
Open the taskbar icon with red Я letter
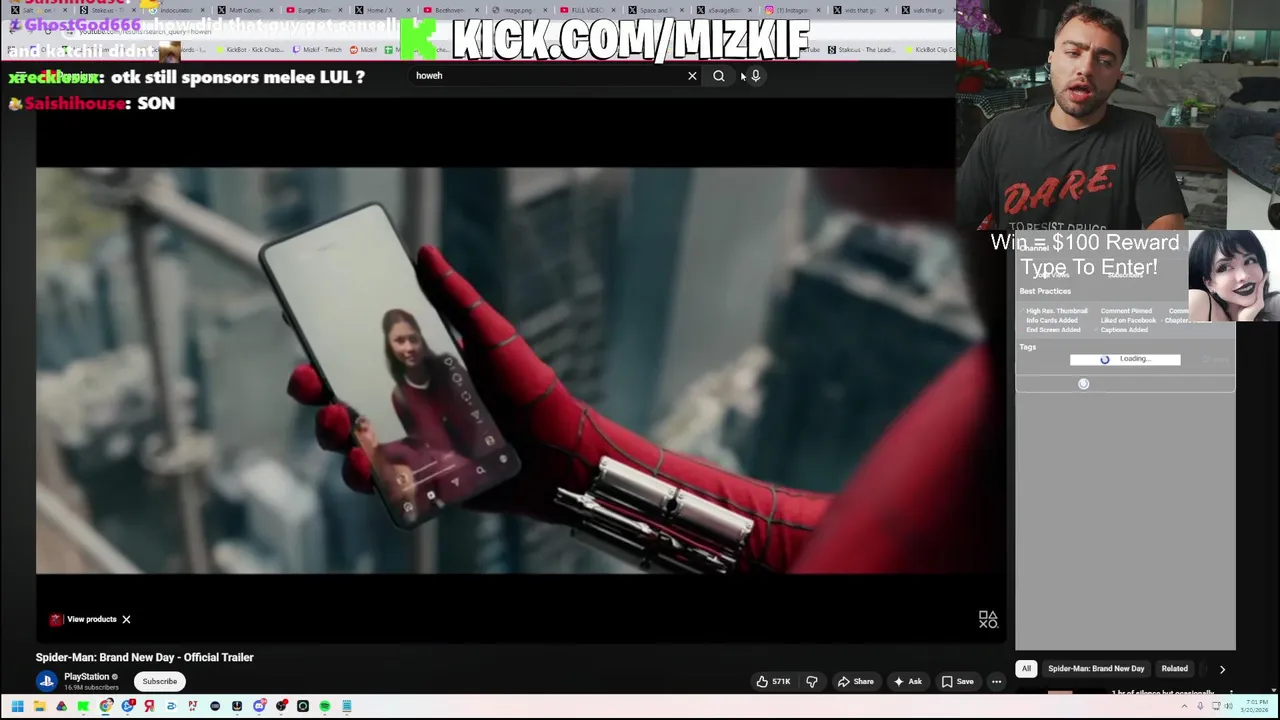(x=150, y=707)
